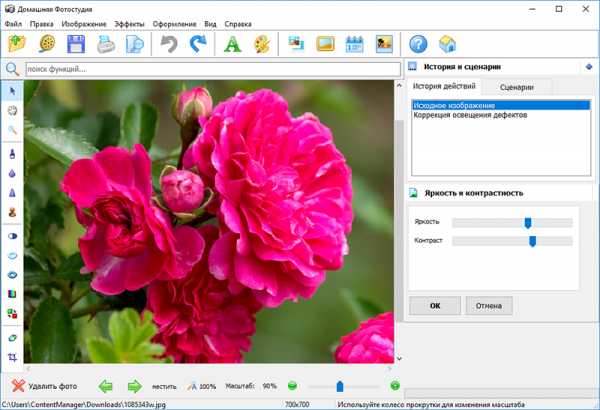
Task: Undo the last action
Action: click(169, 44)
